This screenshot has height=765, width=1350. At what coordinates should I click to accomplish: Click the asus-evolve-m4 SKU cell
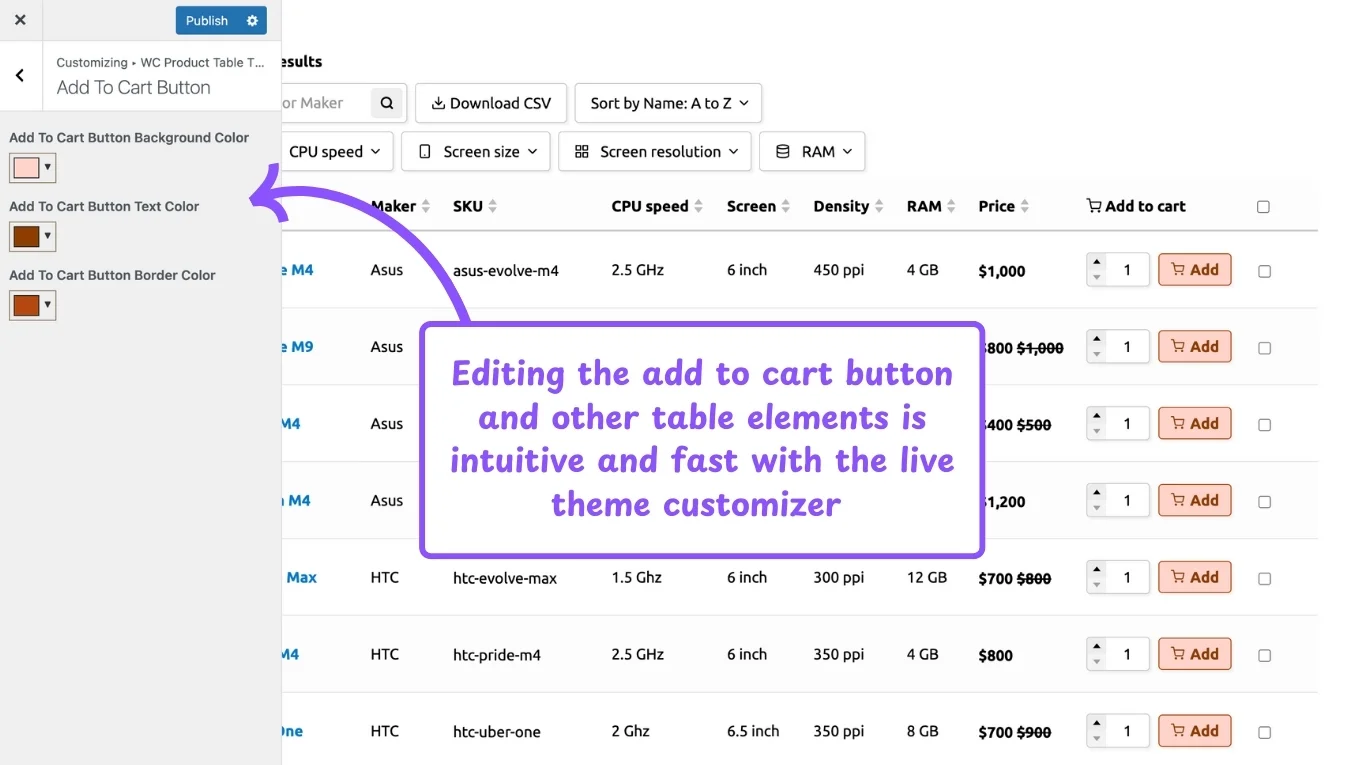tap(505, 270)
